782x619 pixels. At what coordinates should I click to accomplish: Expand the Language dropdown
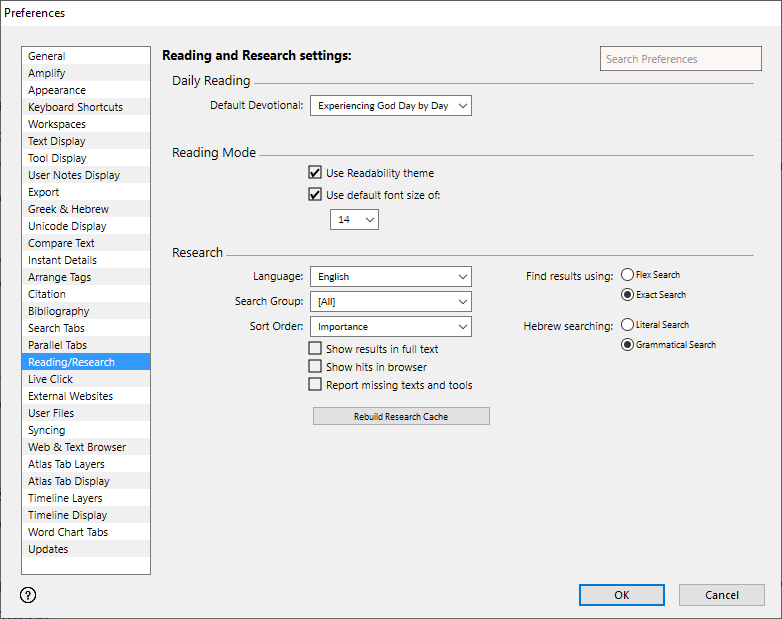(390, 276)
